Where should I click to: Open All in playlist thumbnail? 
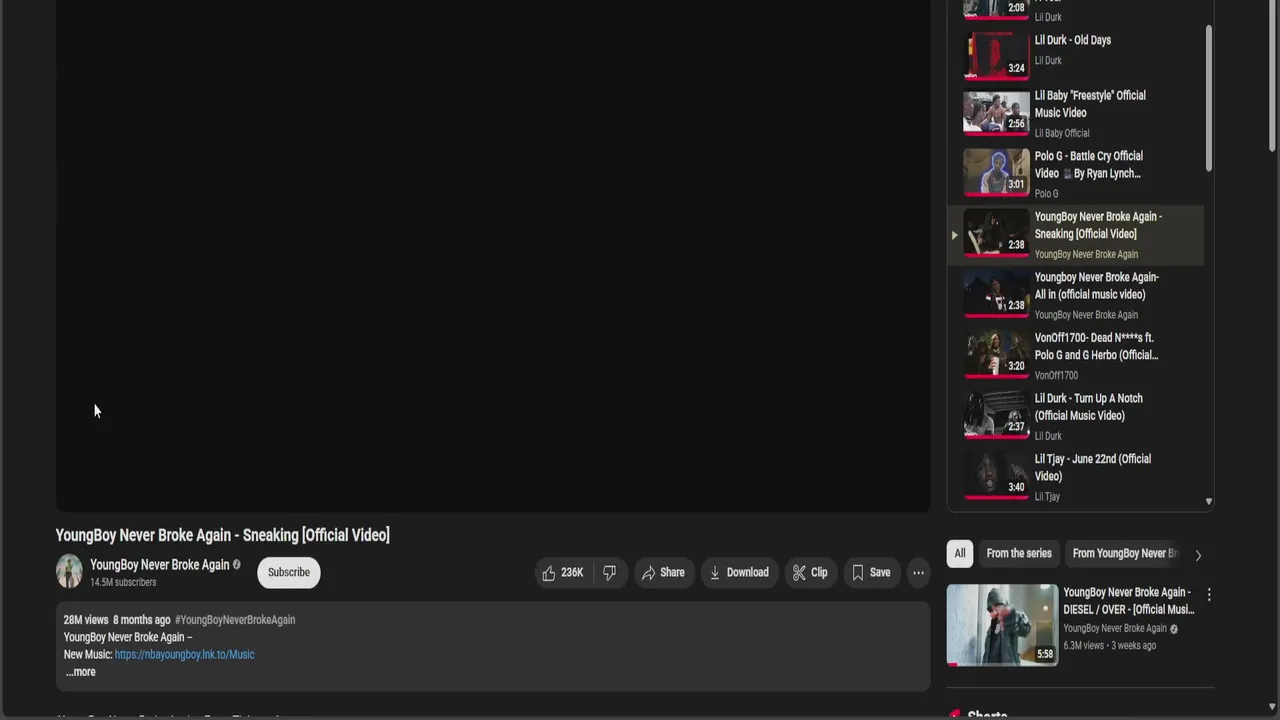996,294
